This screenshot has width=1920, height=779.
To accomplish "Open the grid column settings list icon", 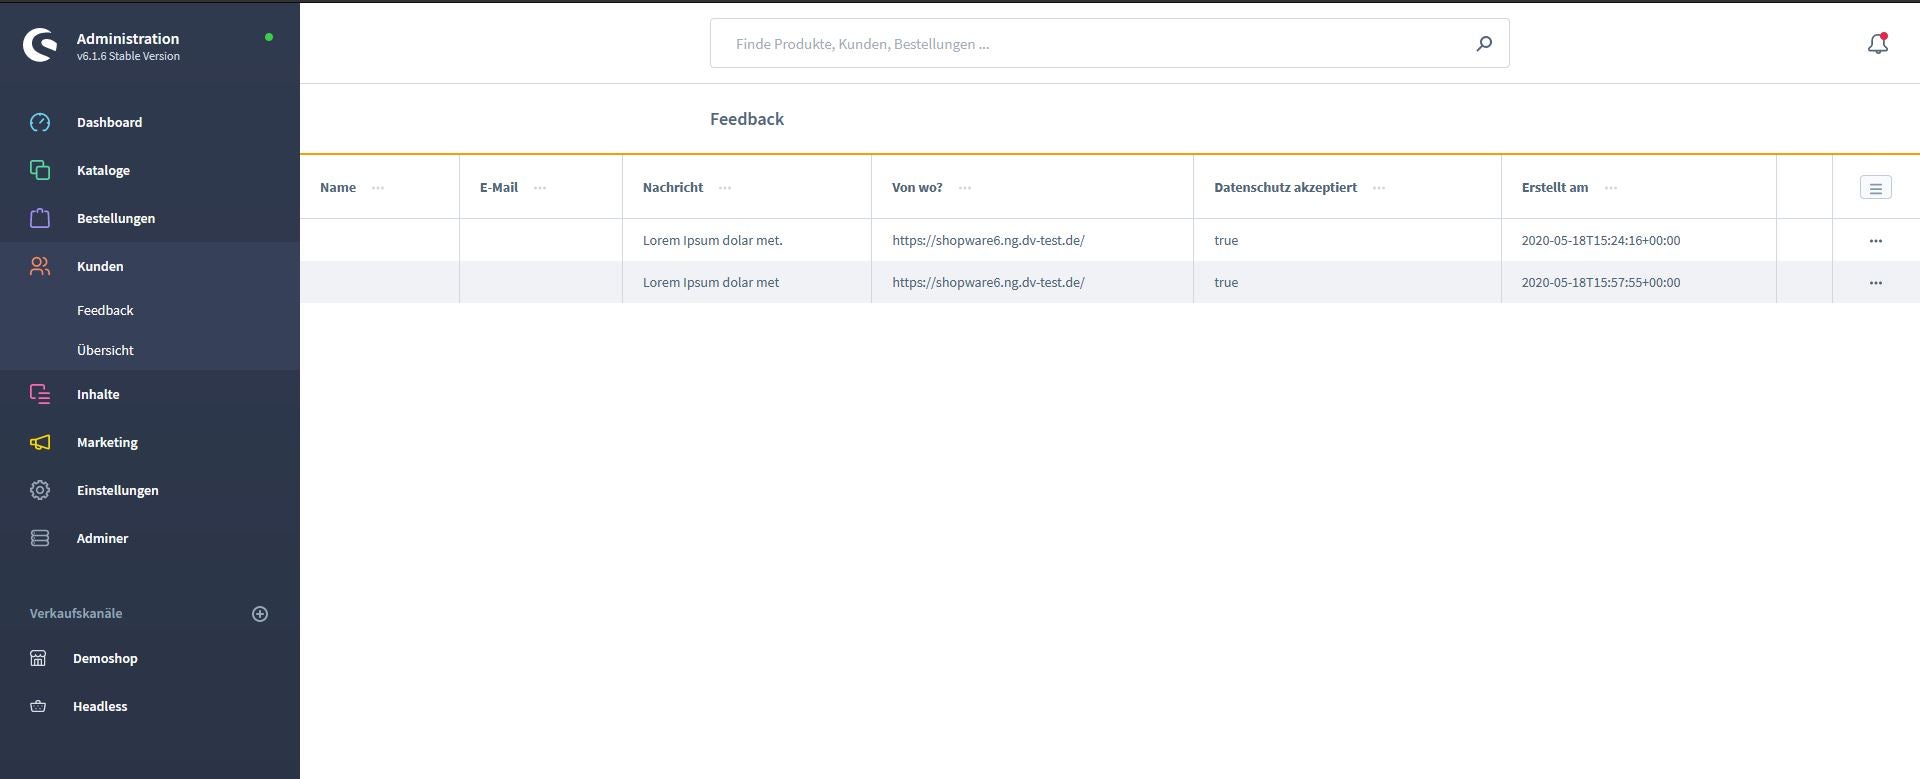I will [1876, 188].
